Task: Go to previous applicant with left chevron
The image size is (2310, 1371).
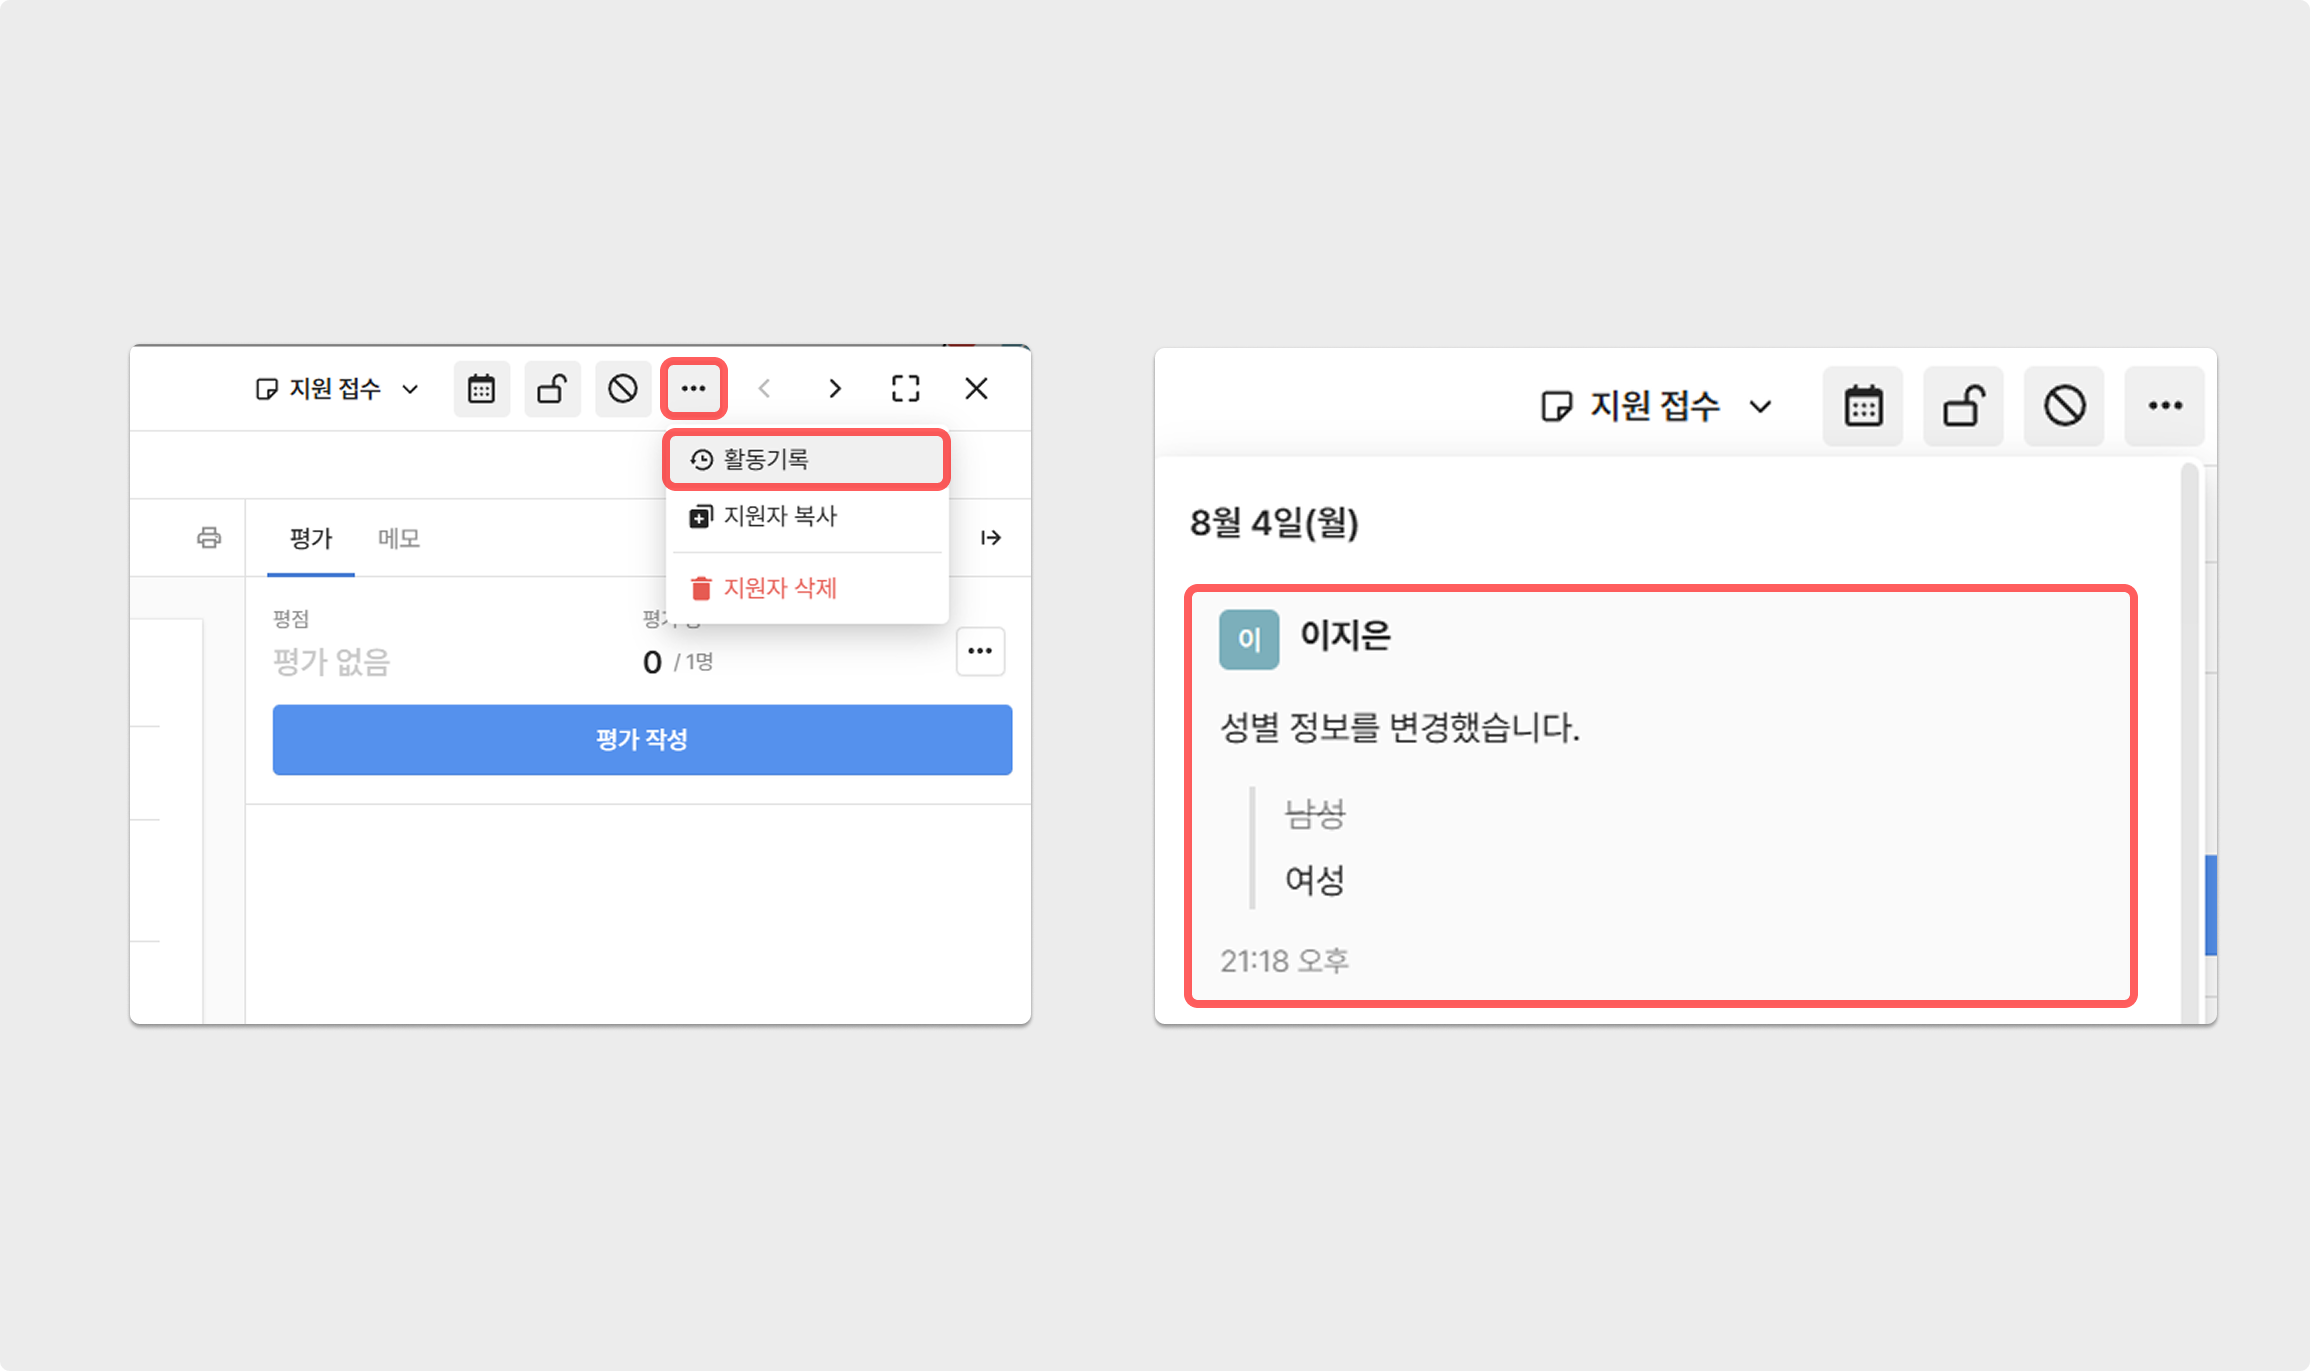Action: coord(764,388)
